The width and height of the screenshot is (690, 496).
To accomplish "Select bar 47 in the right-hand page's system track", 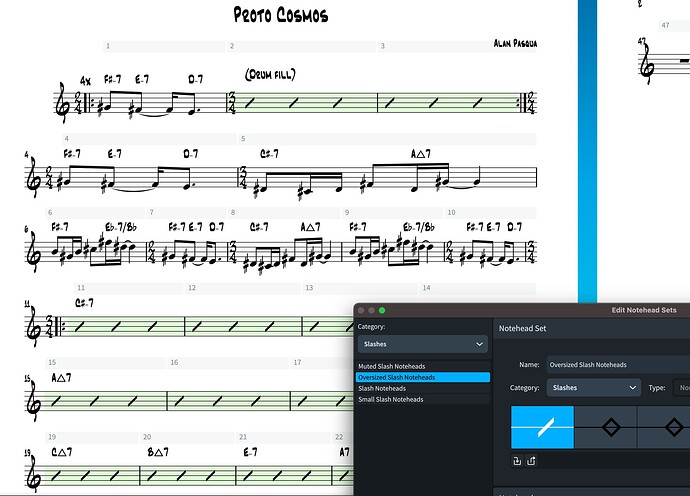I will 674,26.
